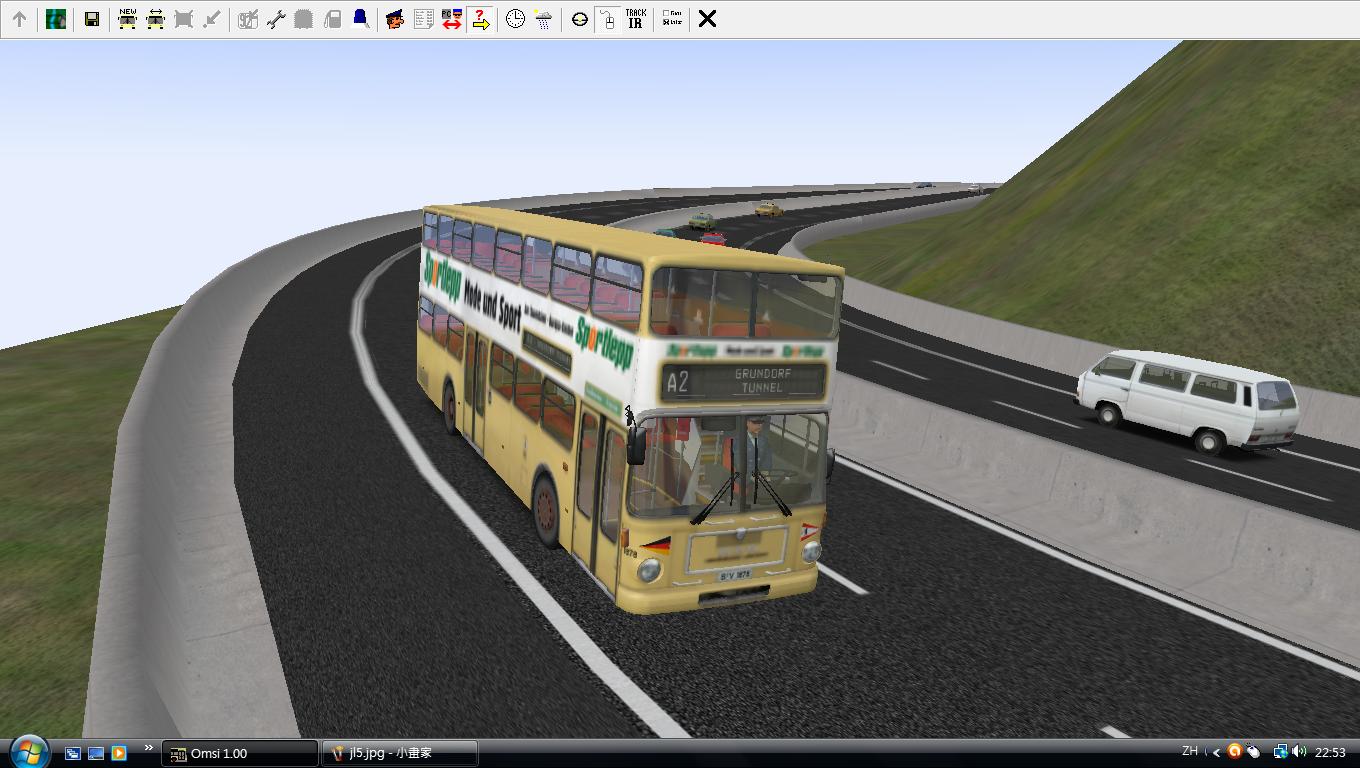Screen dimensions: 1360x768
Task: Open the map globe icon
Action: (x=56, y=19)
